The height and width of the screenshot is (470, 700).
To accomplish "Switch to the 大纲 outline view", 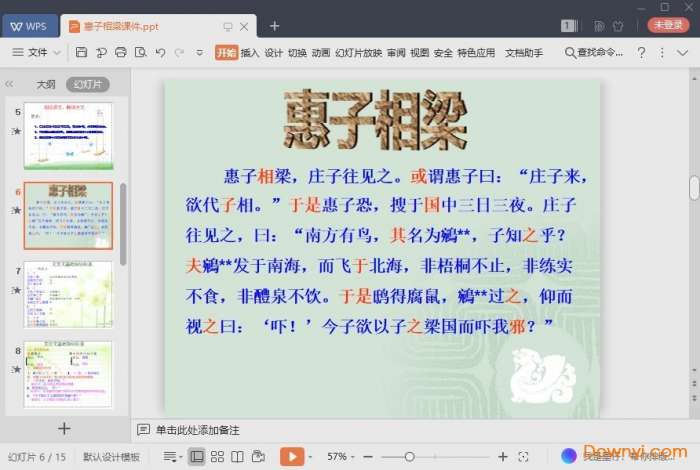I will pos(46,84).
